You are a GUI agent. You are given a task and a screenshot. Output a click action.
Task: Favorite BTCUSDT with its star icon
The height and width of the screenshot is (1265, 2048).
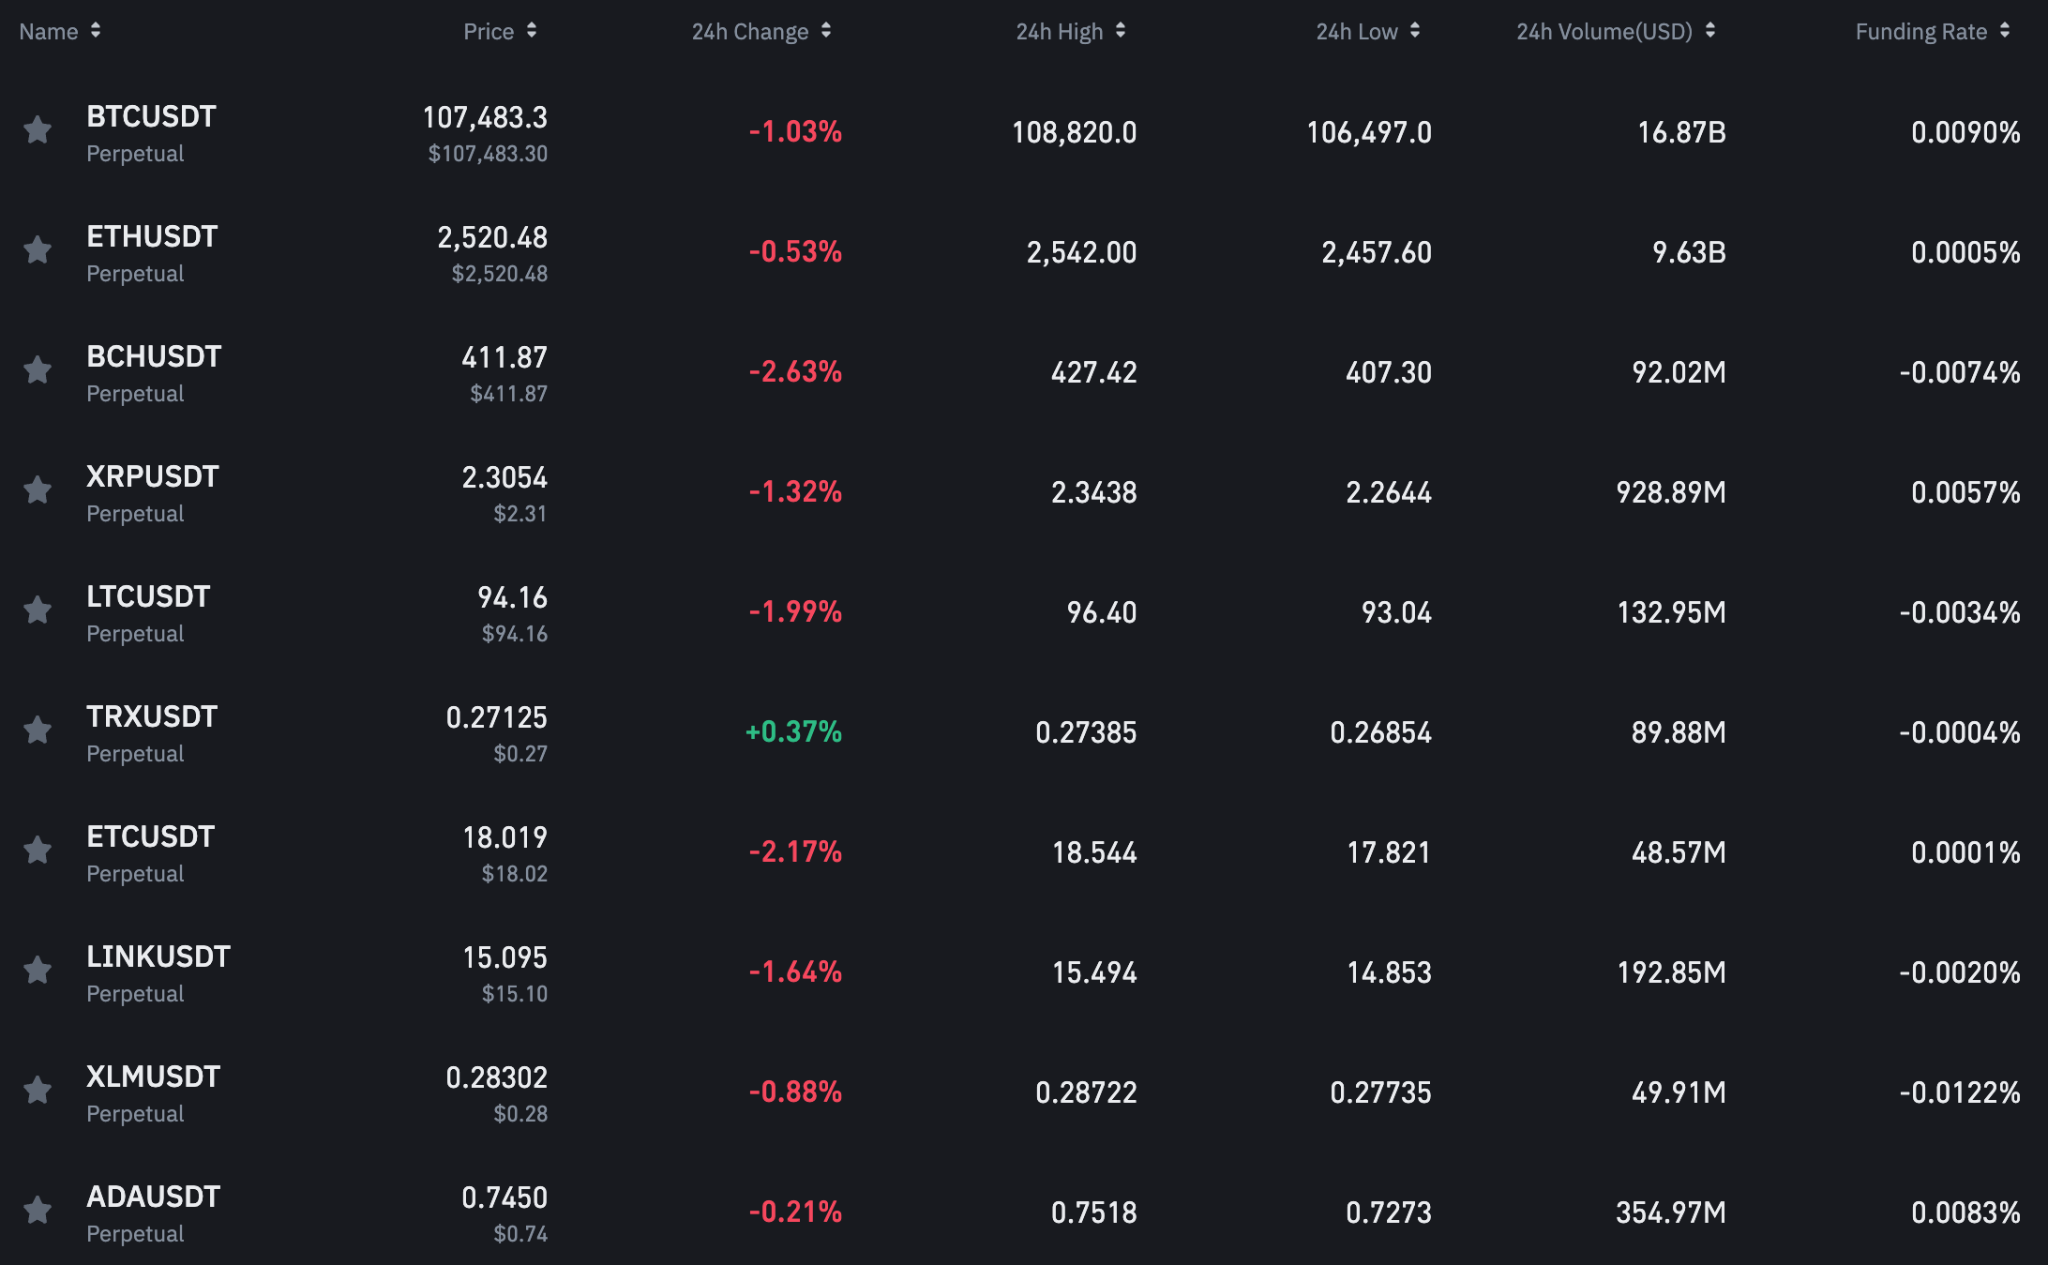[38, 130]
